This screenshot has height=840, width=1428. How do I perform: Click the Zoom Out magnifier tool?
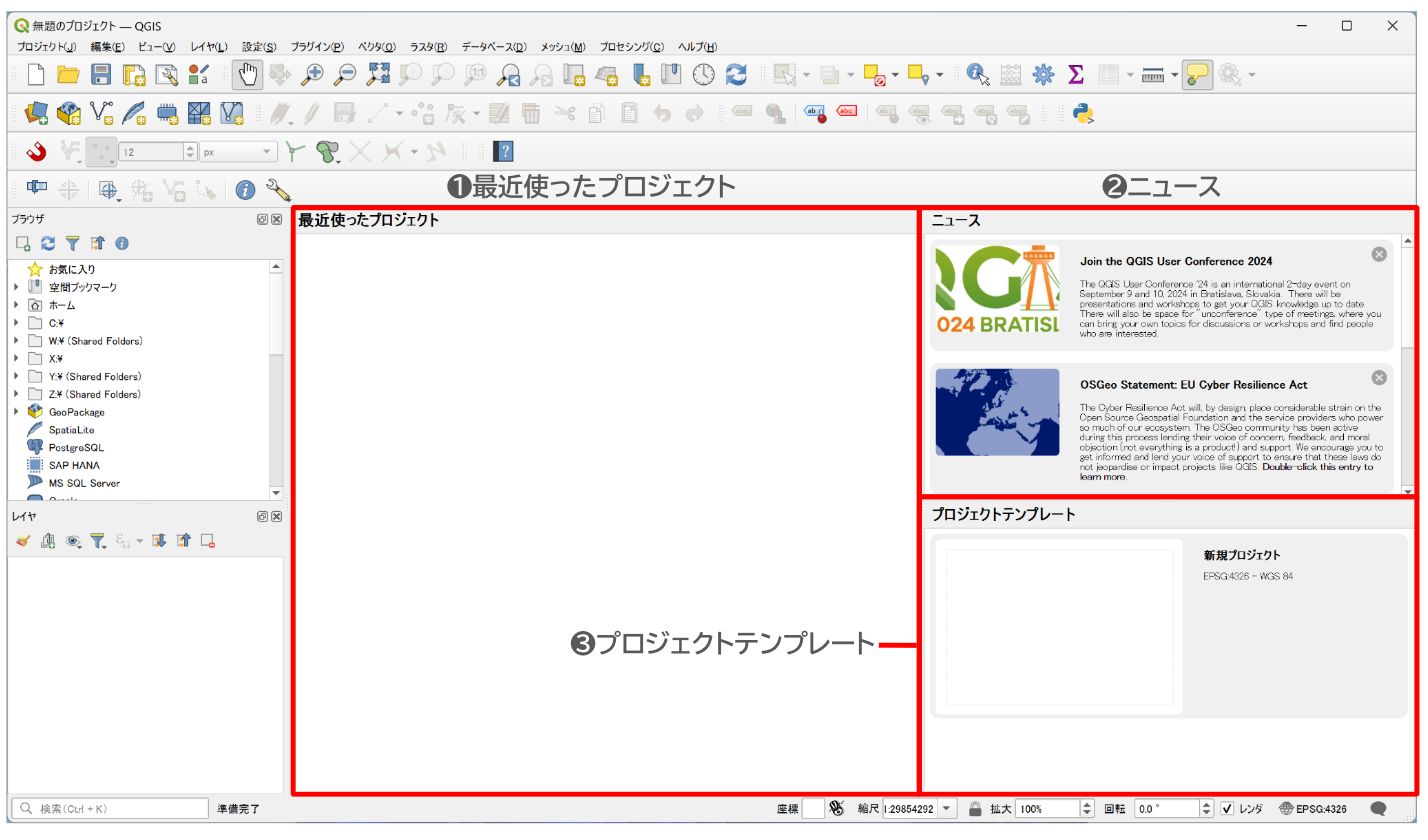tap(345, 74)
